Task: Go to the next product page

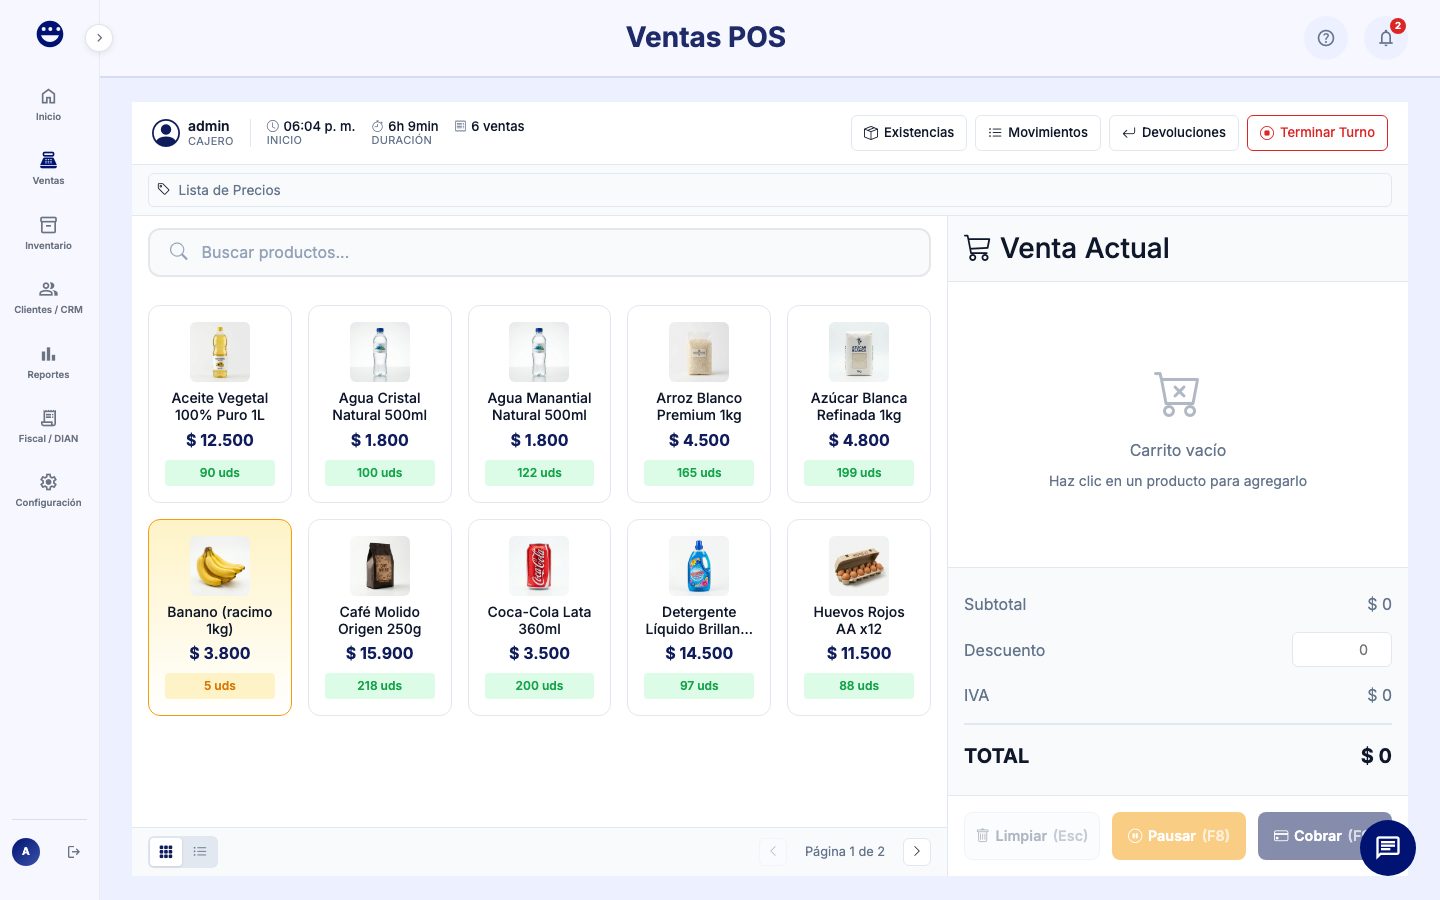Action: coord(917,851)
